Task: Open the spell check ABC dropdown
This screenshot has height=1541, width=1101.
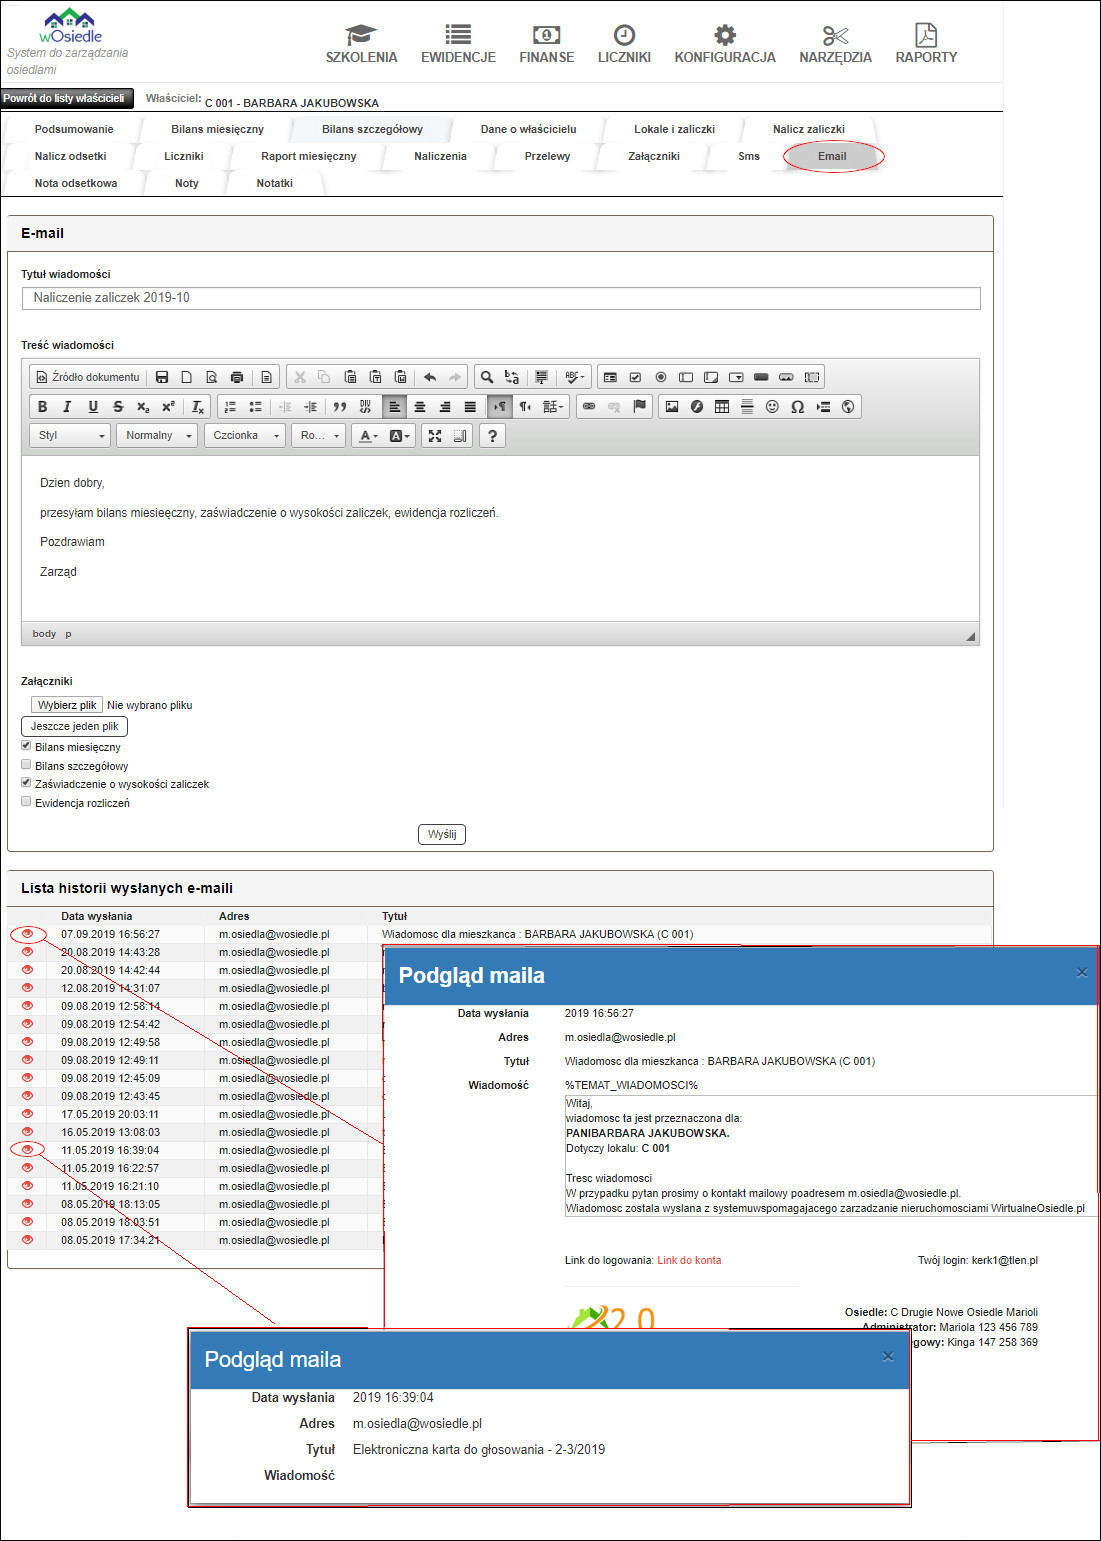Action: pyautogui.click(x=575, y=377)
